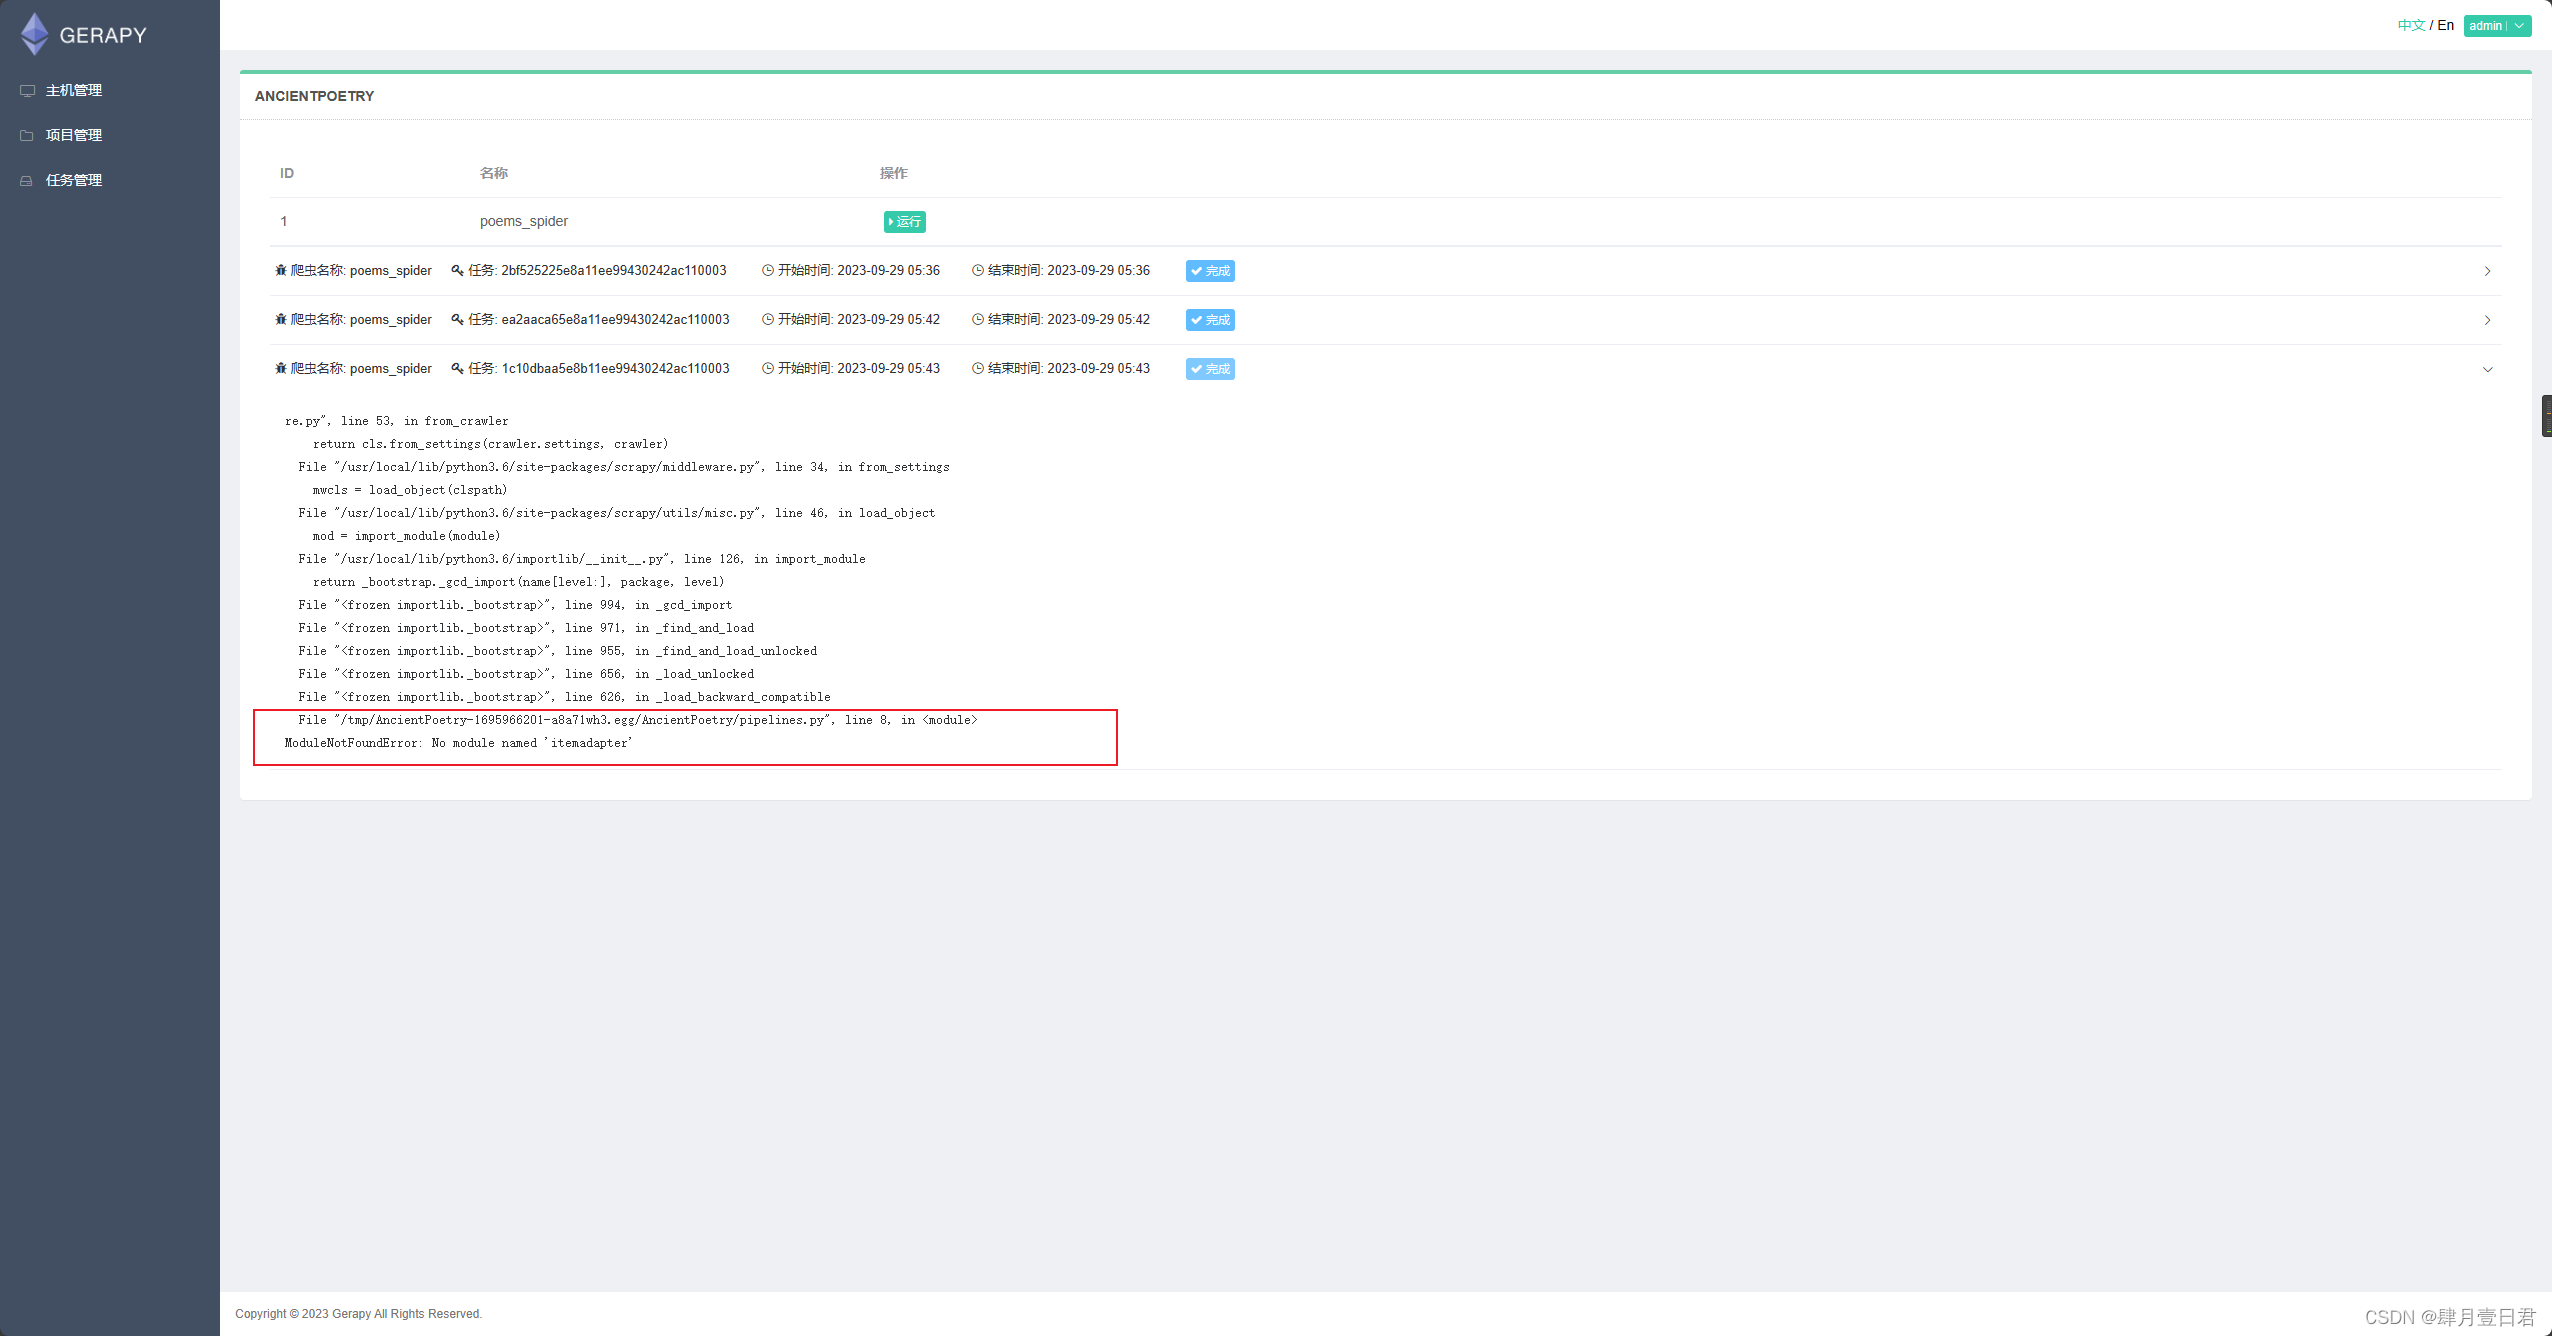Click the 运行 button for poems_spider
The width and height of the screenshot is (2552, 1336).
click(x=903, y=221)
